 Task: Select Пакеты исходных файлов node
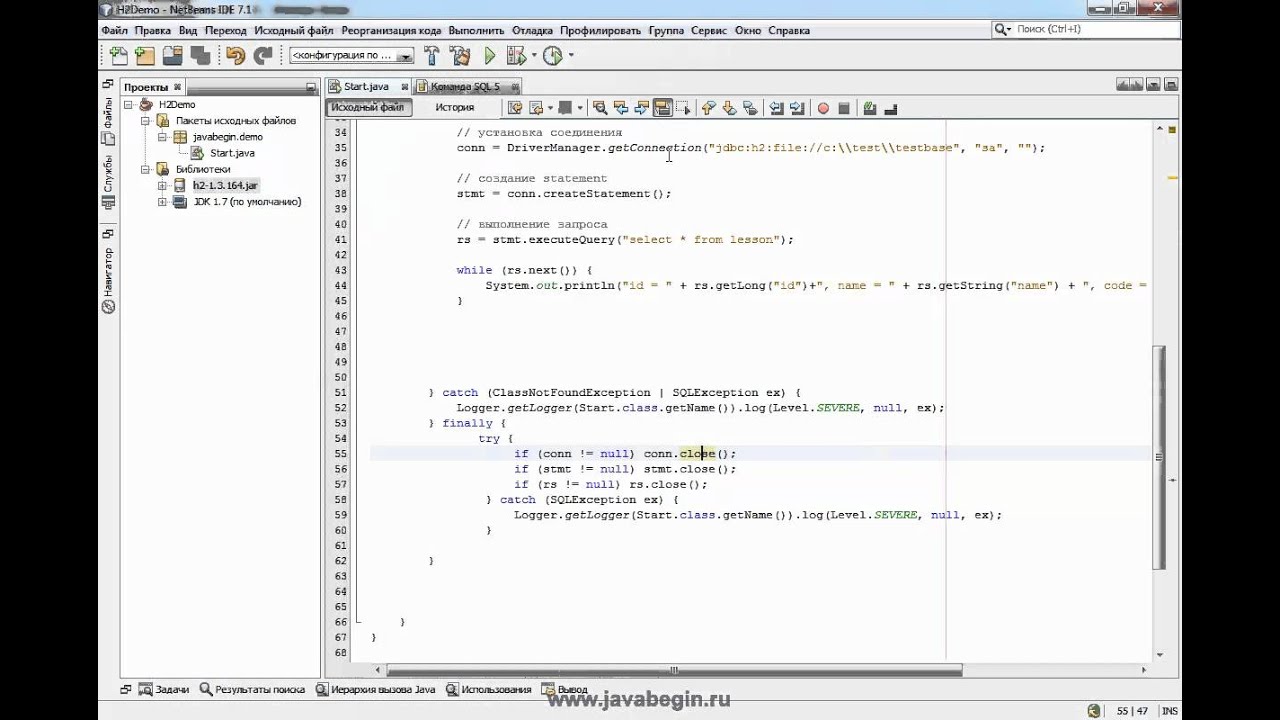click(x=236, y=121)
